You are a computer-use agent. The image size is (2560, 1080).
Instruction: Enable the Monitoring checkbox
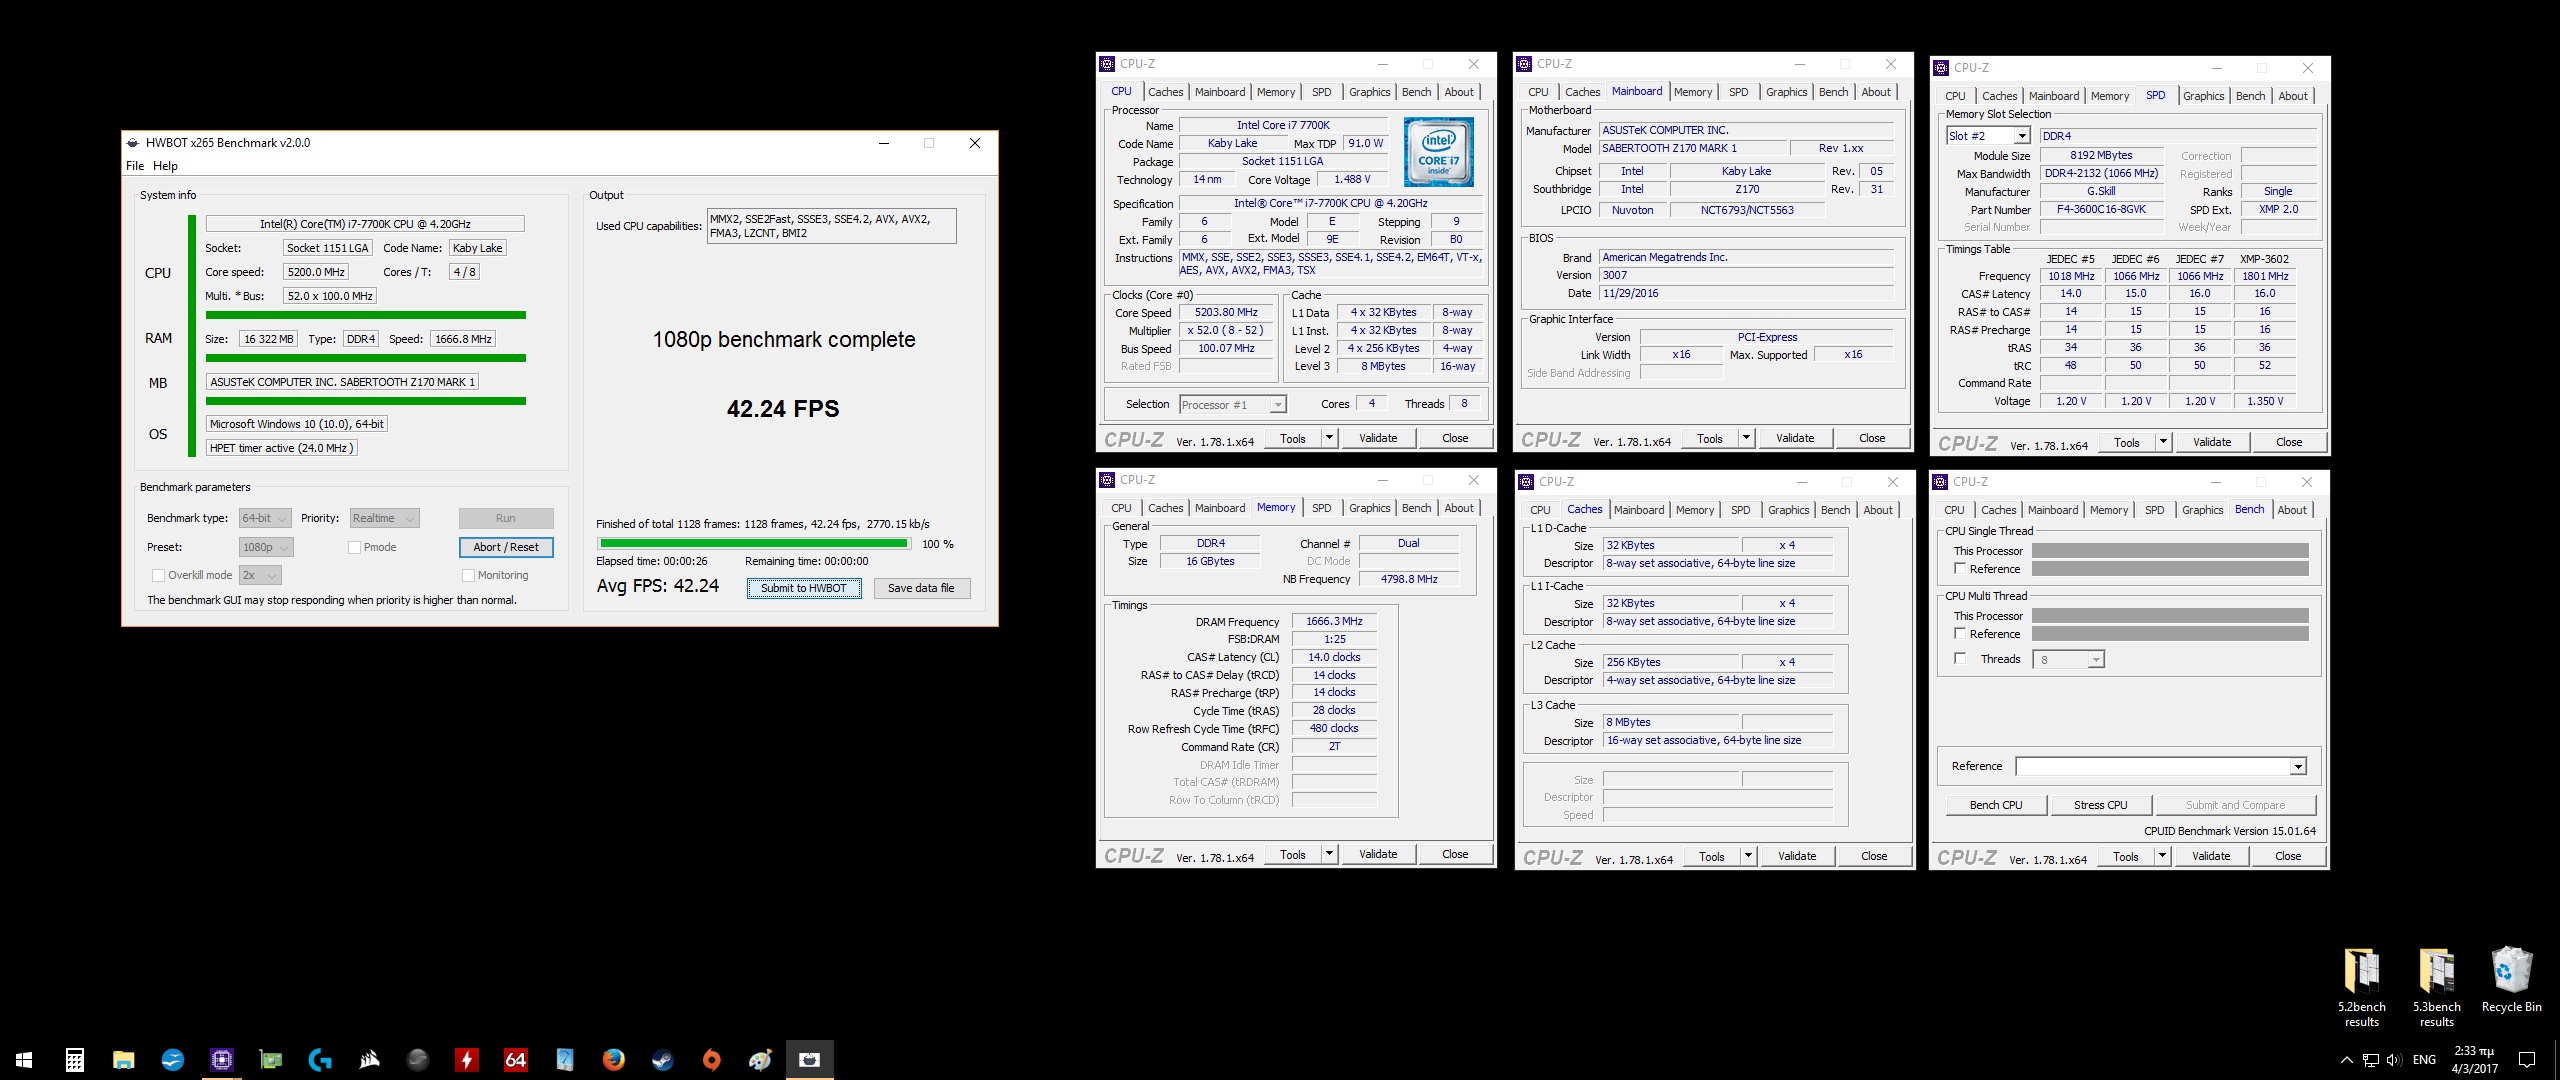468,575
